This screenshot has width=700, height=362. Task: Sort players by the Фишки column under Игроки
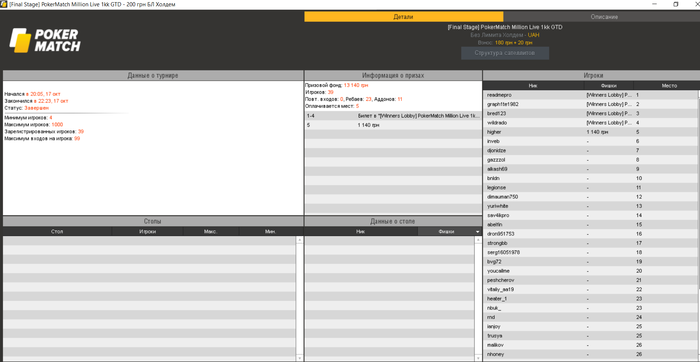pyautogui.click(x=608, y=85)
